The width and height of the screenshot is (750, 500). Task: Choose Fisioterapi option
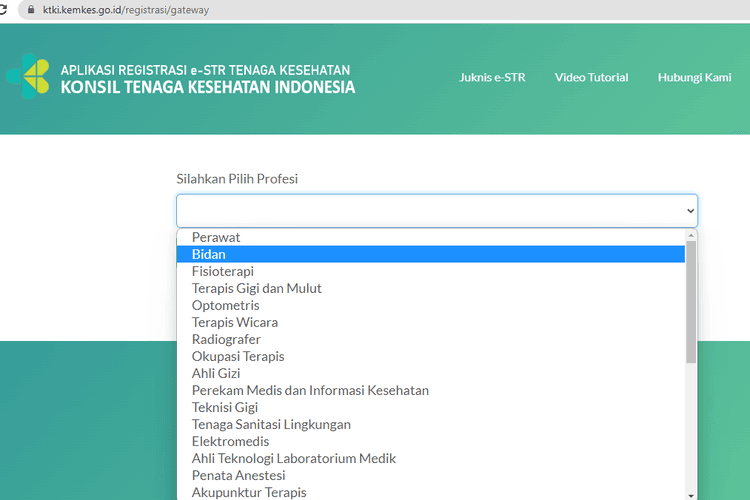[430, 271]
